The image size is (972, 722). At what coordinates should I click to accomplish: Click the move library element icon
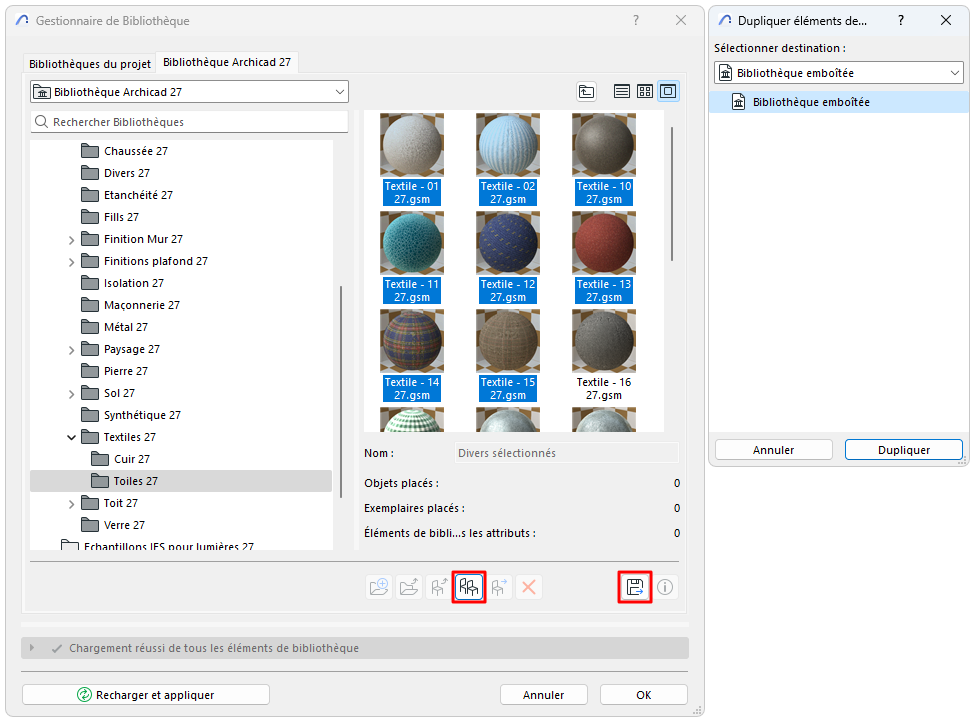coord(499,587)
